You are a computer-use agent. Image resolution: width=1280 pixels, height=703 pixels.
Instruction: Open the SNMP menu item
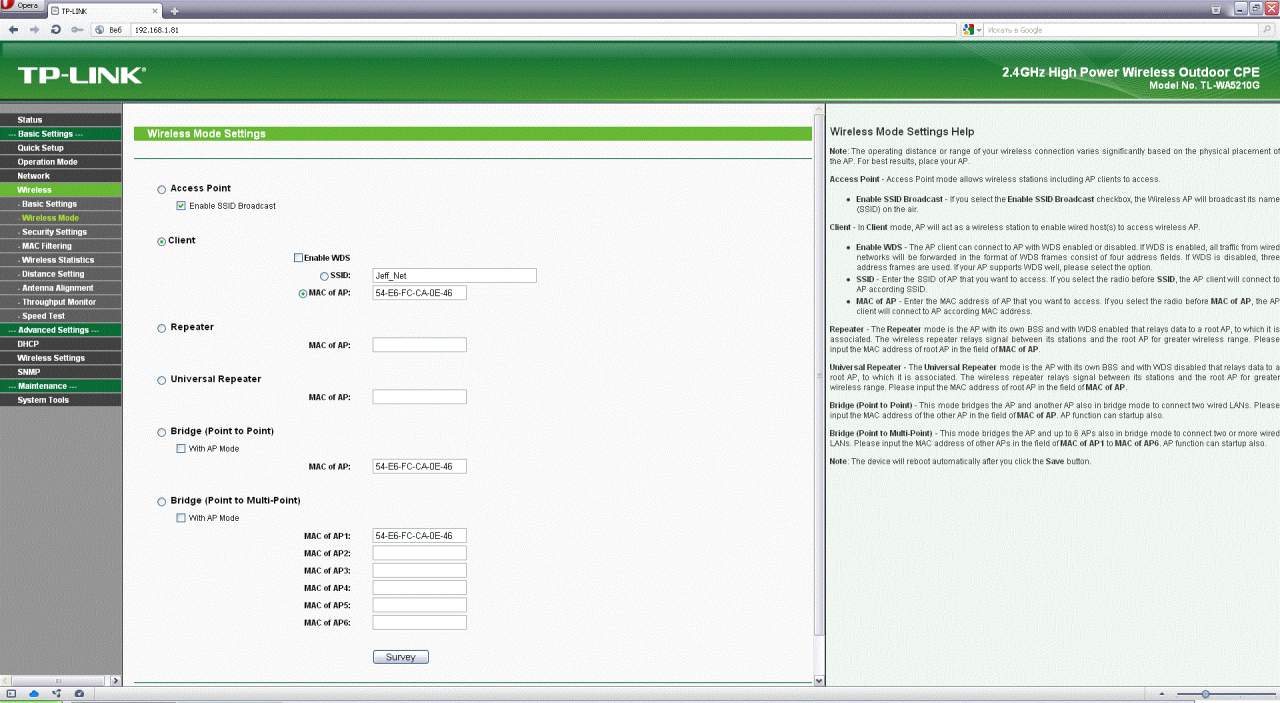point(61,372)
